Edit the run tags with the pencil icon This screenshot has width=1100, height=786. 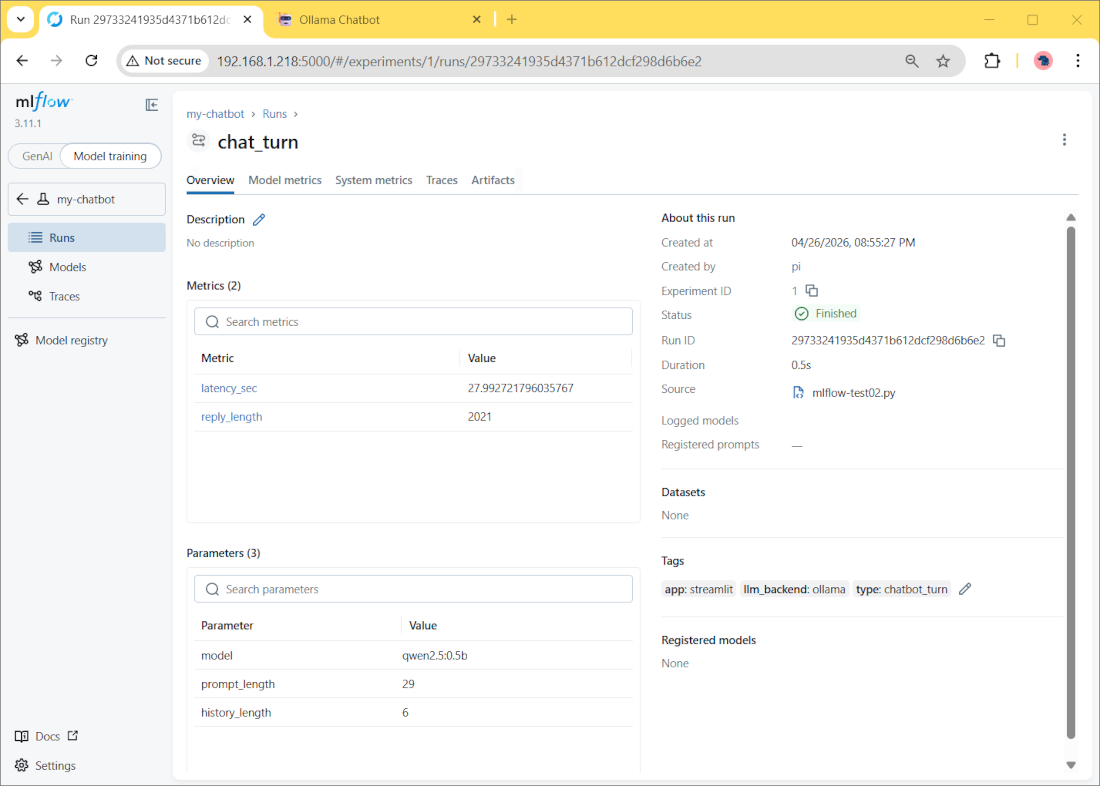pos(964,589)
